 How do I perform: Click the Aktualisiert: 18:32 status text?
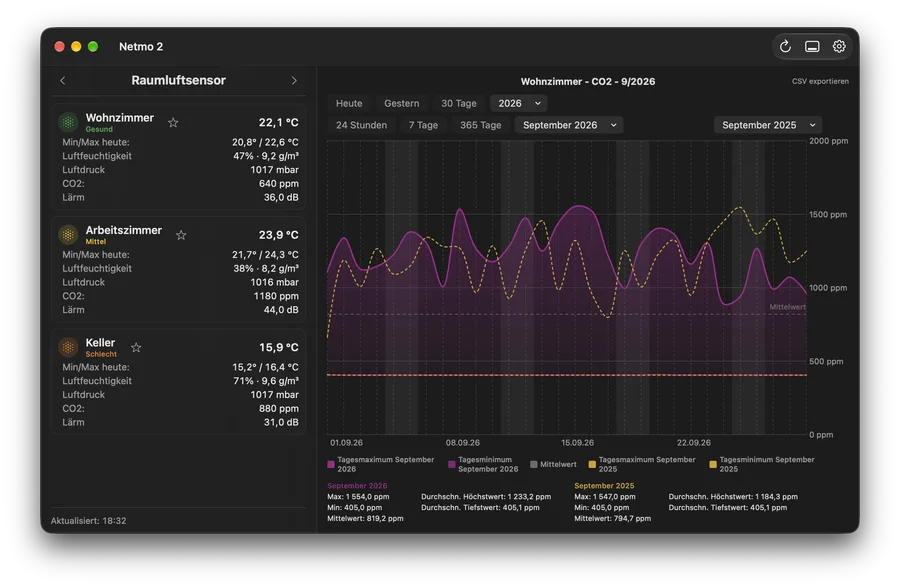(88, 521)
